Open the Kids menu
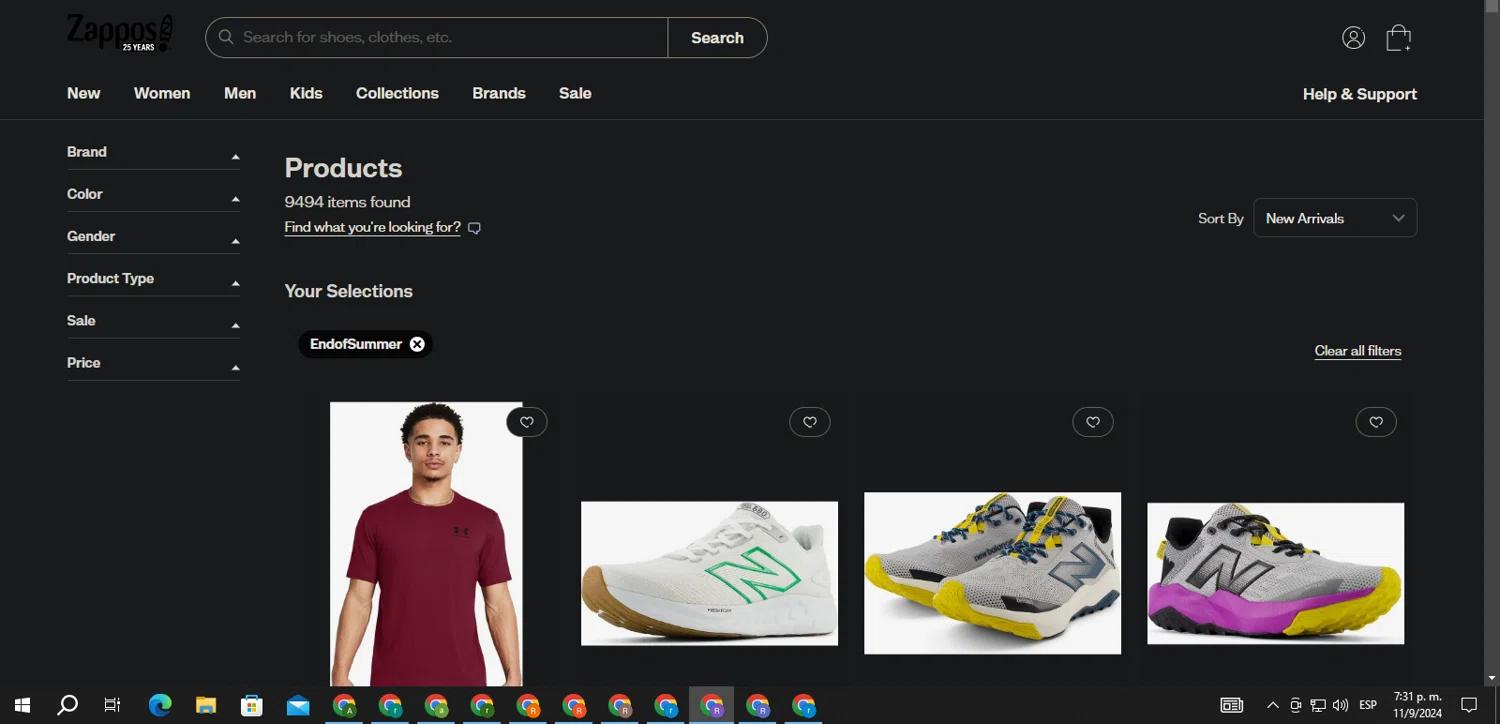Screen dimensions: 1500x724 coord(306,93)
